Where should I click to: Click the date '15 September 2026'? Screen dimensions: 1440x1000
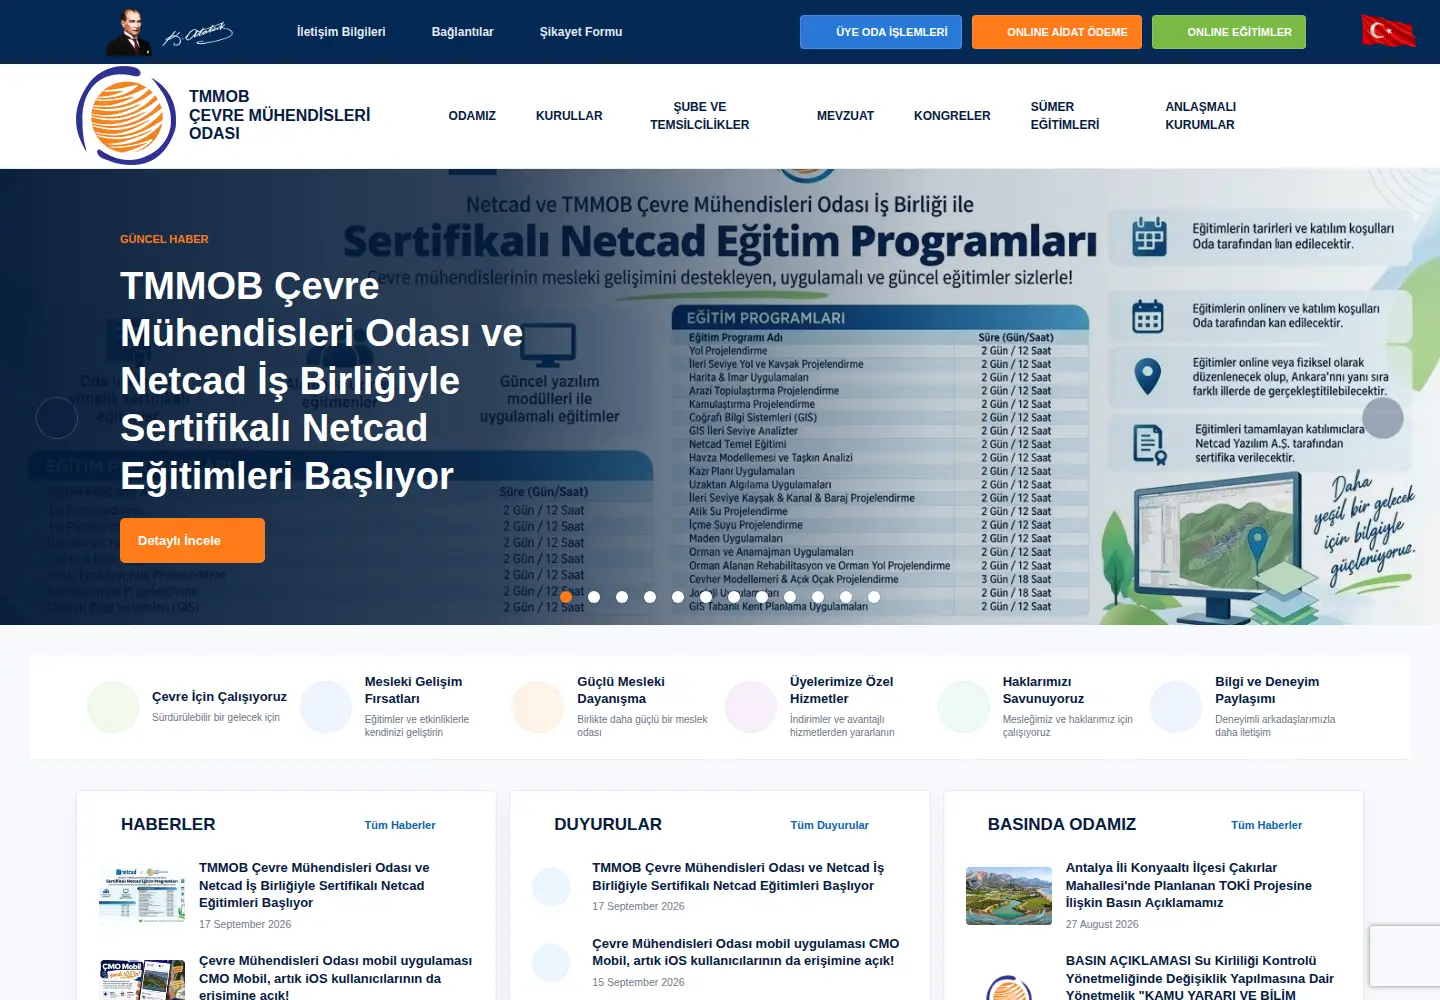(638, 982)
